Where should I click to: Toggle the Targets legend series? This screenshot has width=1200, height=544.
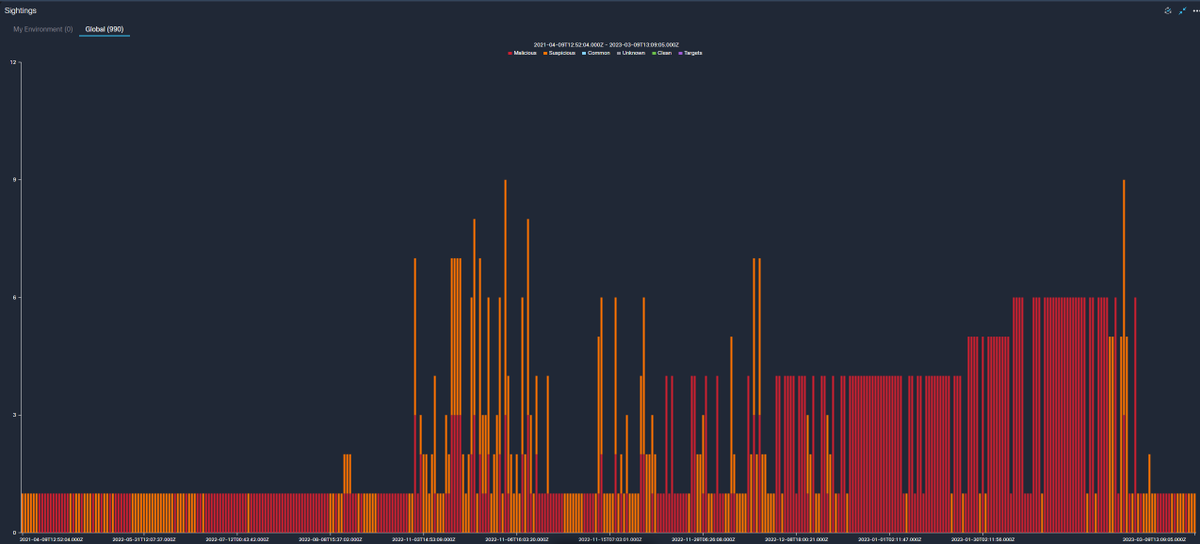pyautogui.click(x=690, y=53)
